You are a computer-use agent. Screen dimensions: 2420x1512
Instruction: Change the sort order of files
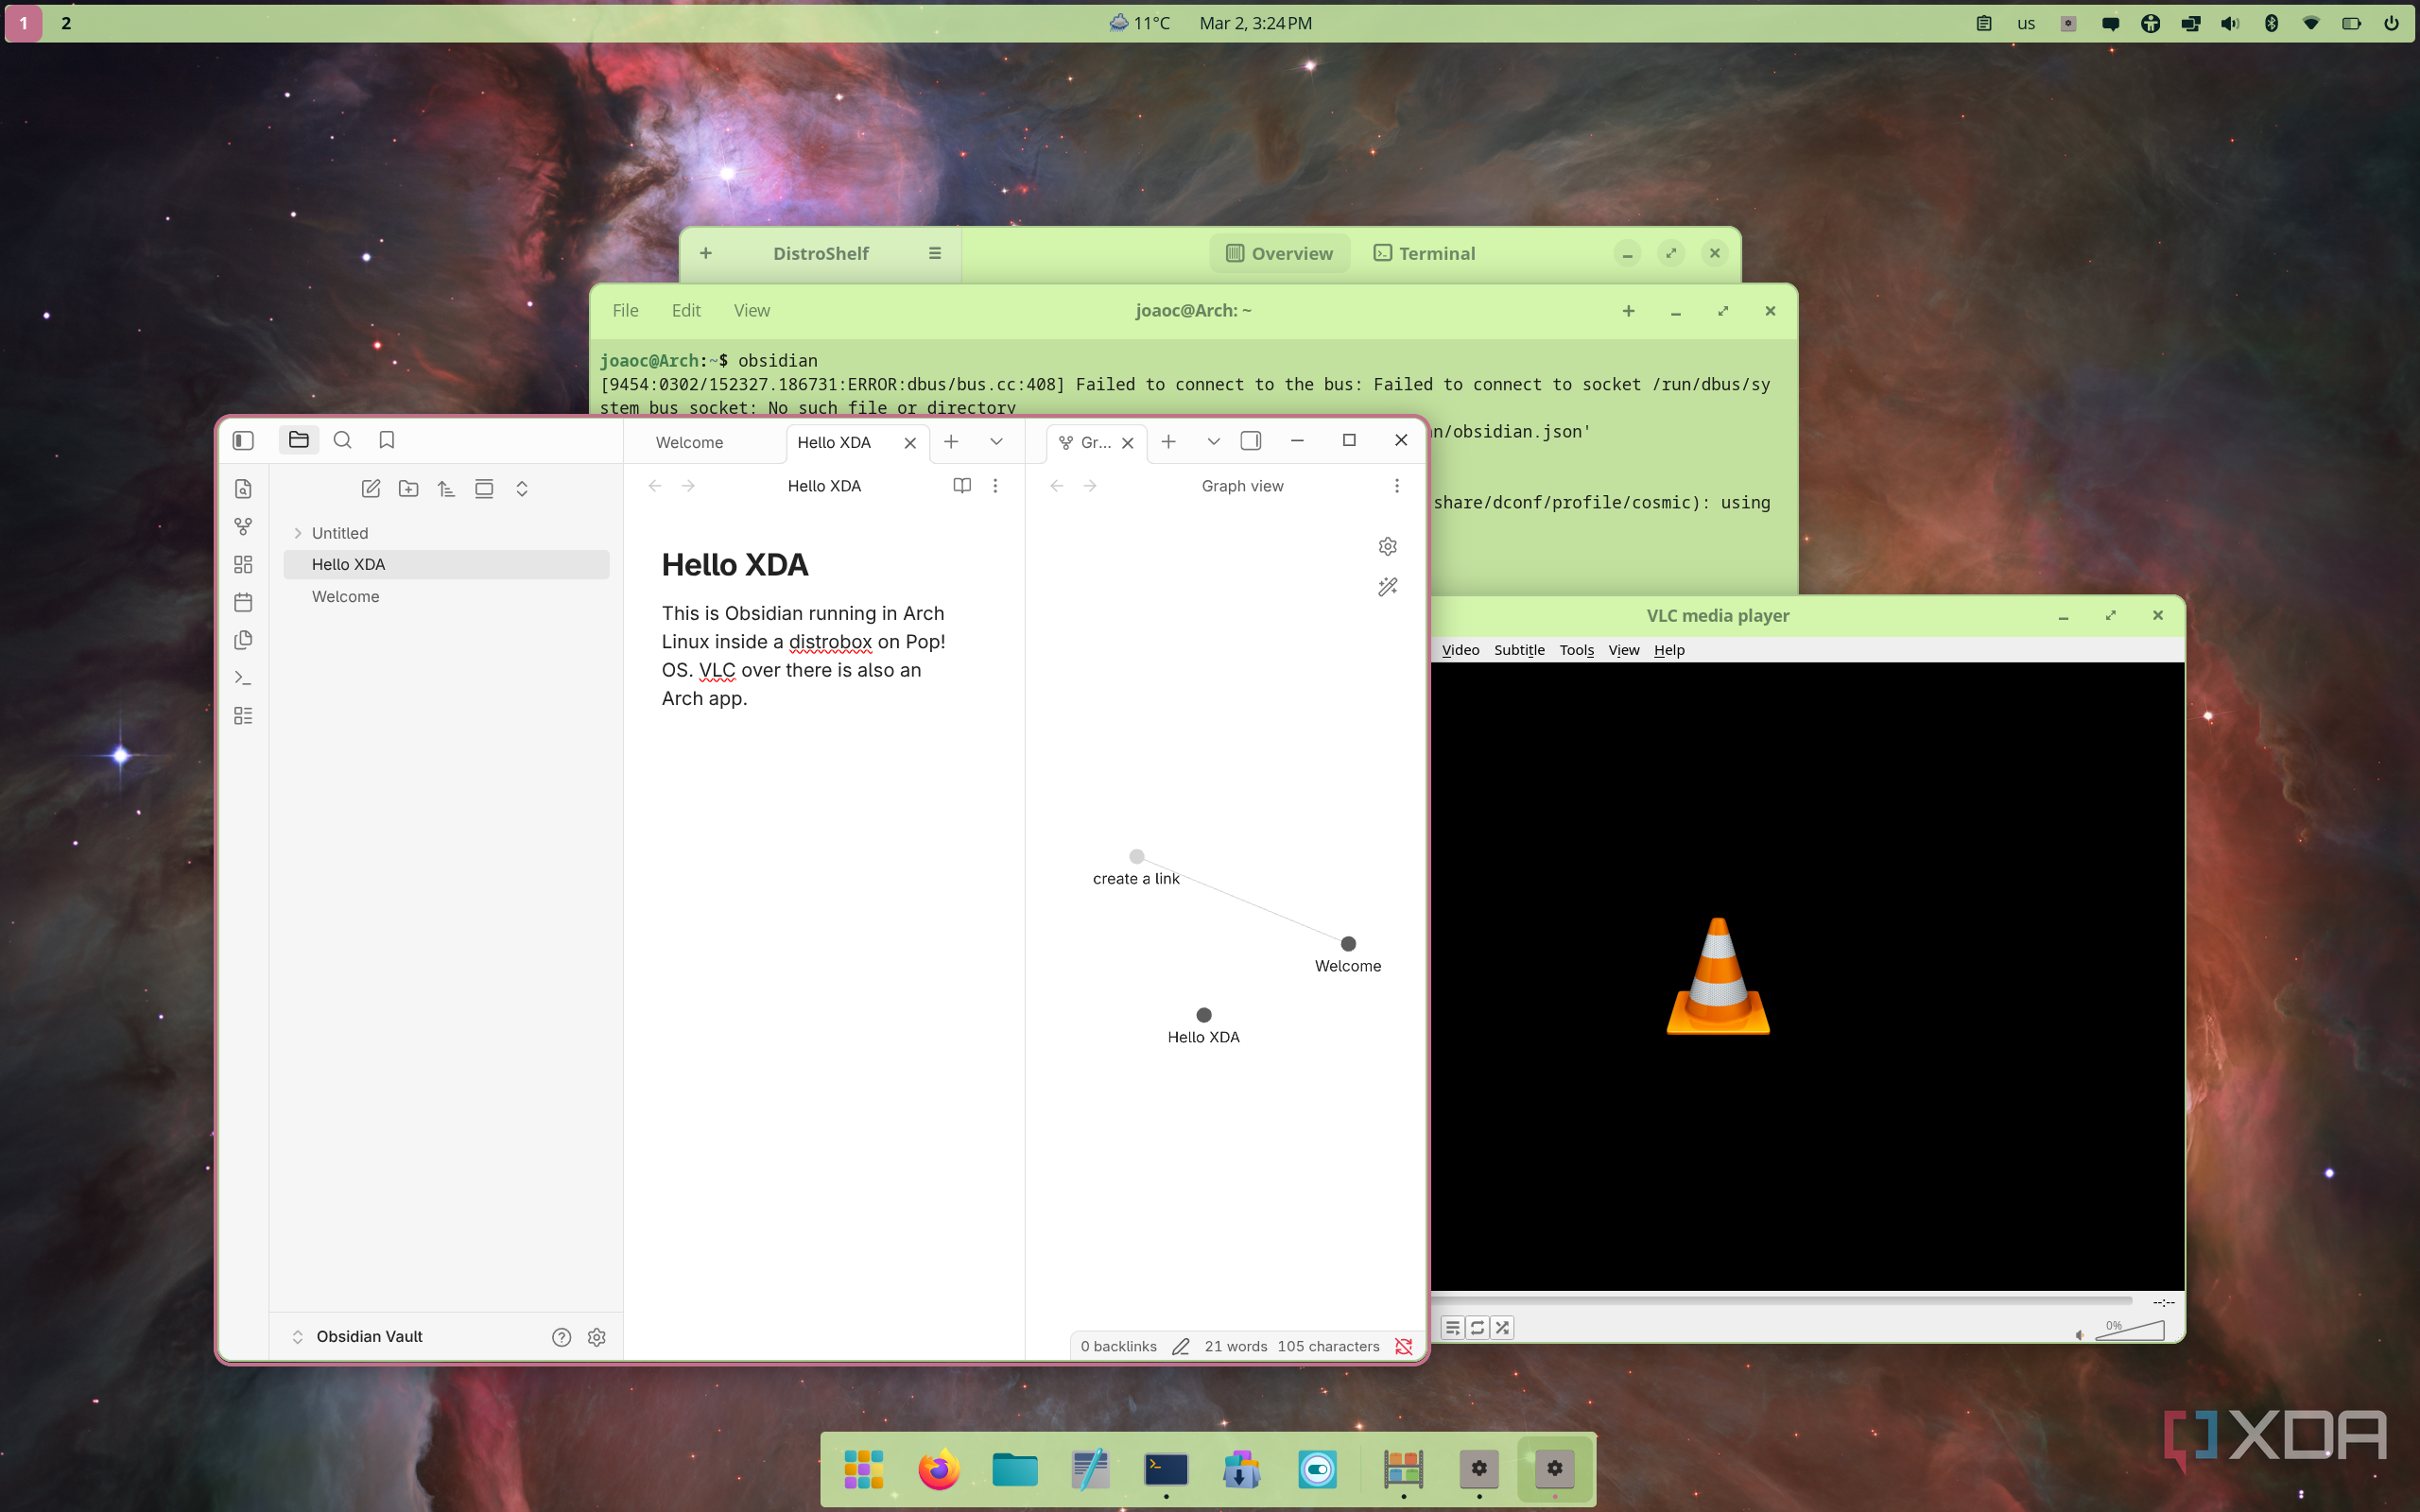(x=446, y=489)
